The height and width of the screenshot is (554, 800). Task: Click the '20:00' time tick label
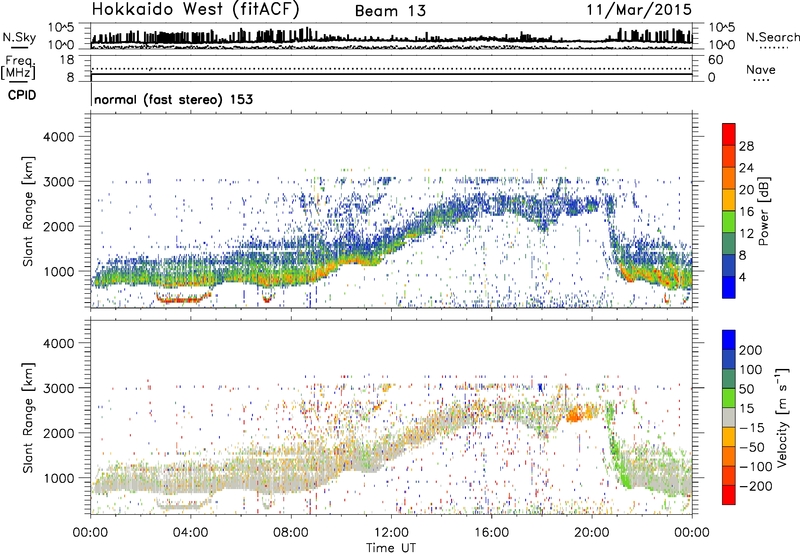tap(592, 533)
